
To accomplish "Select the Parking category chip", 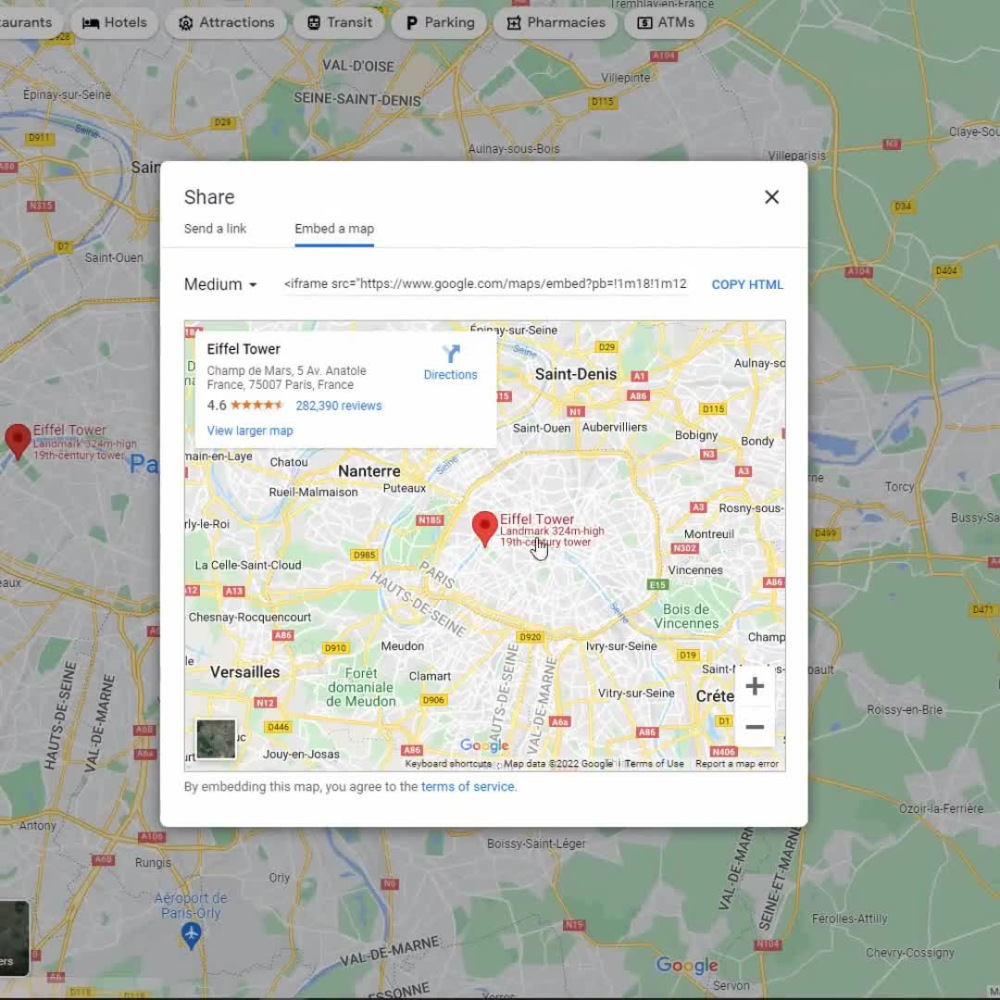I will (439, 23).
